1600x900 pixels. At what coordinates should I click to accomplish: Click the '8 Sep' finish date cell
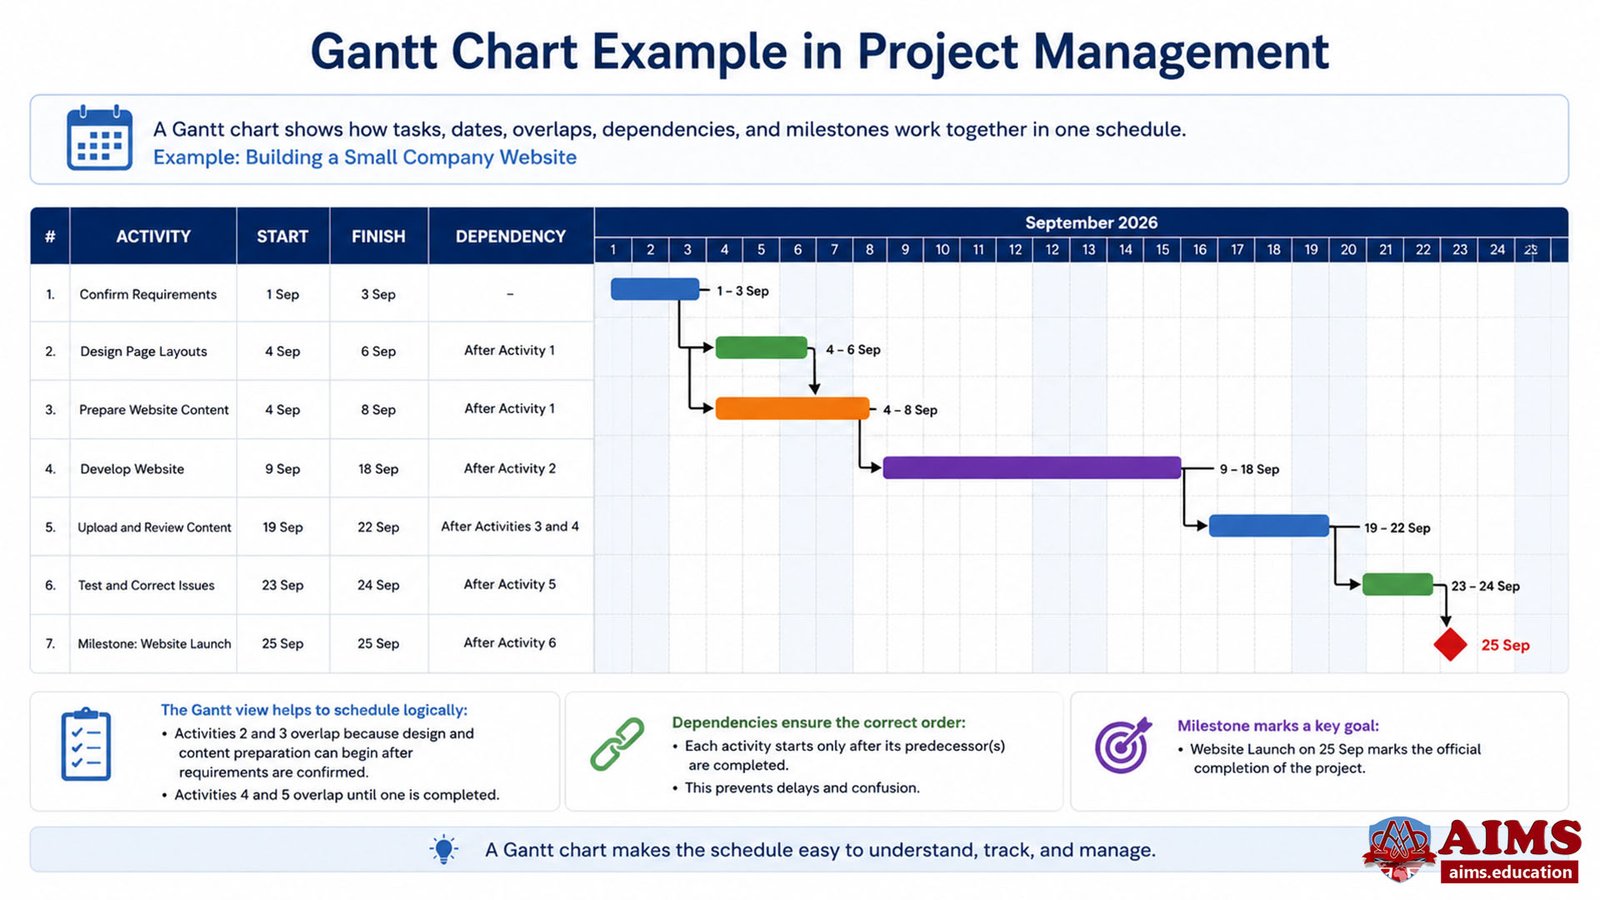point(378,410)
